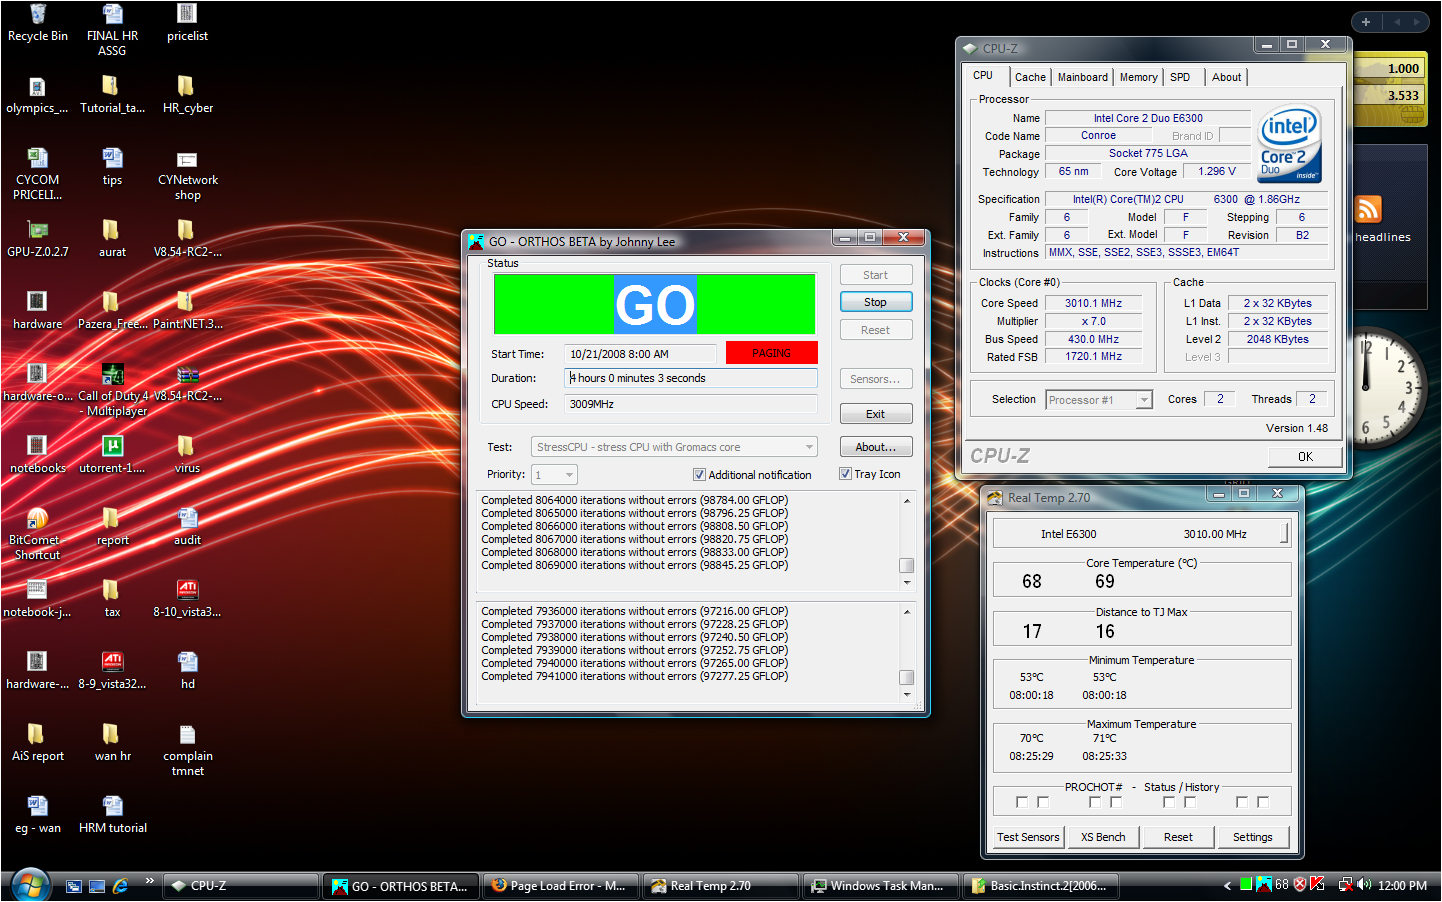Open the GPU-Z.0.2.7 desktop icon
1442x902 pixels.
click(37, 230)
